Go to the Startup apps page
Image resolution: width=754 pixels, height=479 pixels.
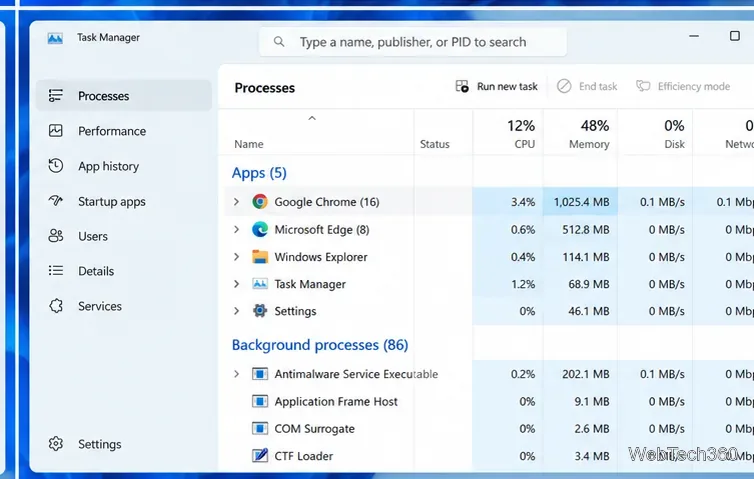point(112,202)
